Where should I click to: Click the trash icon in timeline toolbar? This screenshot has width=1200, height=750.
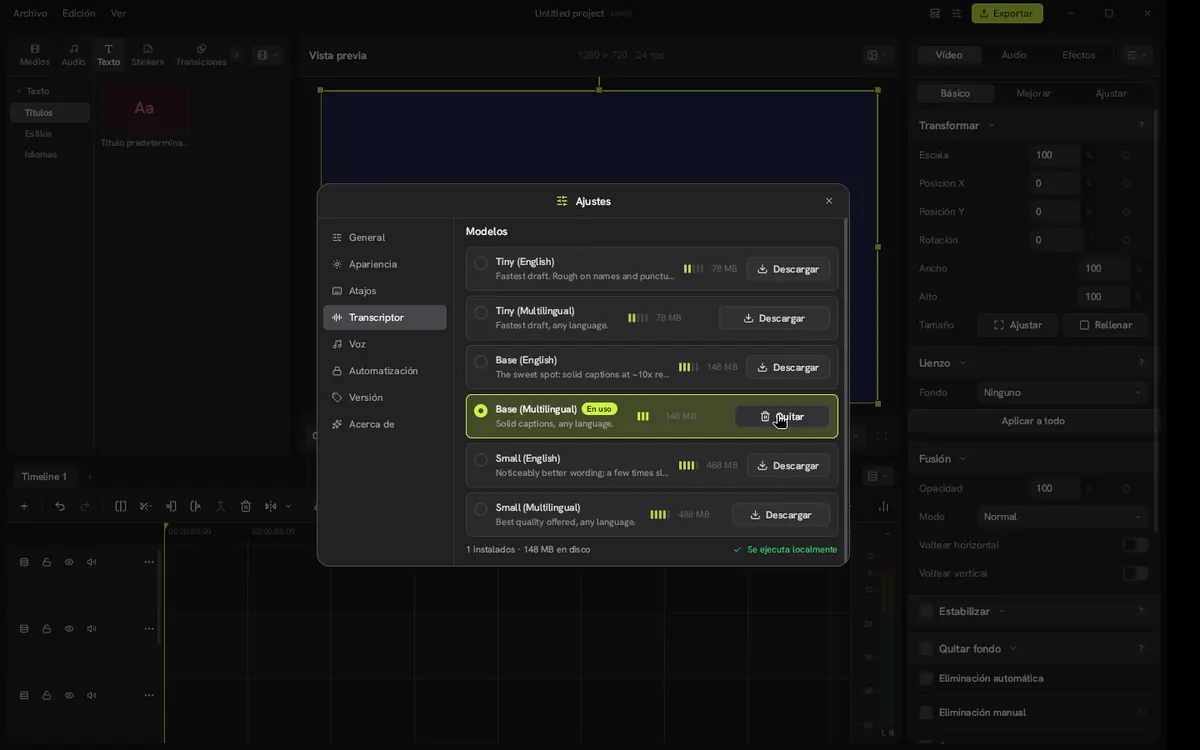245,506
